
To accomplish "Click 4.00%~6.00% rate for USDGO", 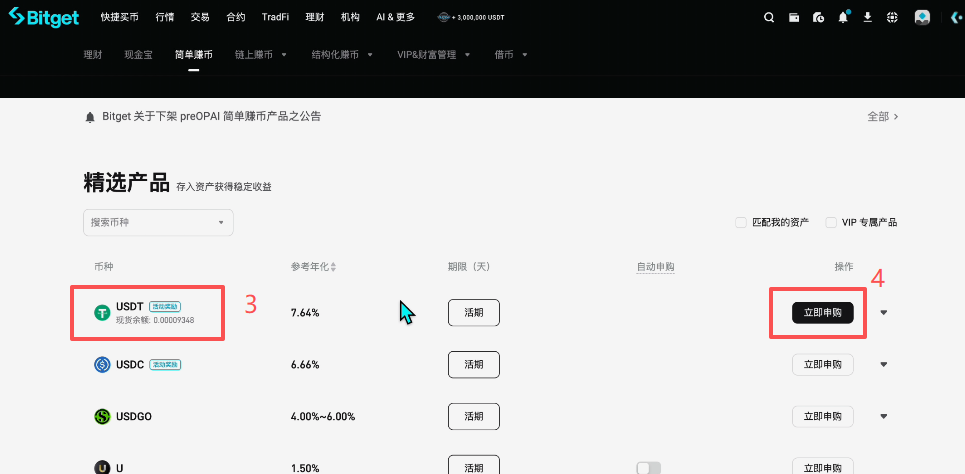I will pyautogui.click(x=323, y=416).
